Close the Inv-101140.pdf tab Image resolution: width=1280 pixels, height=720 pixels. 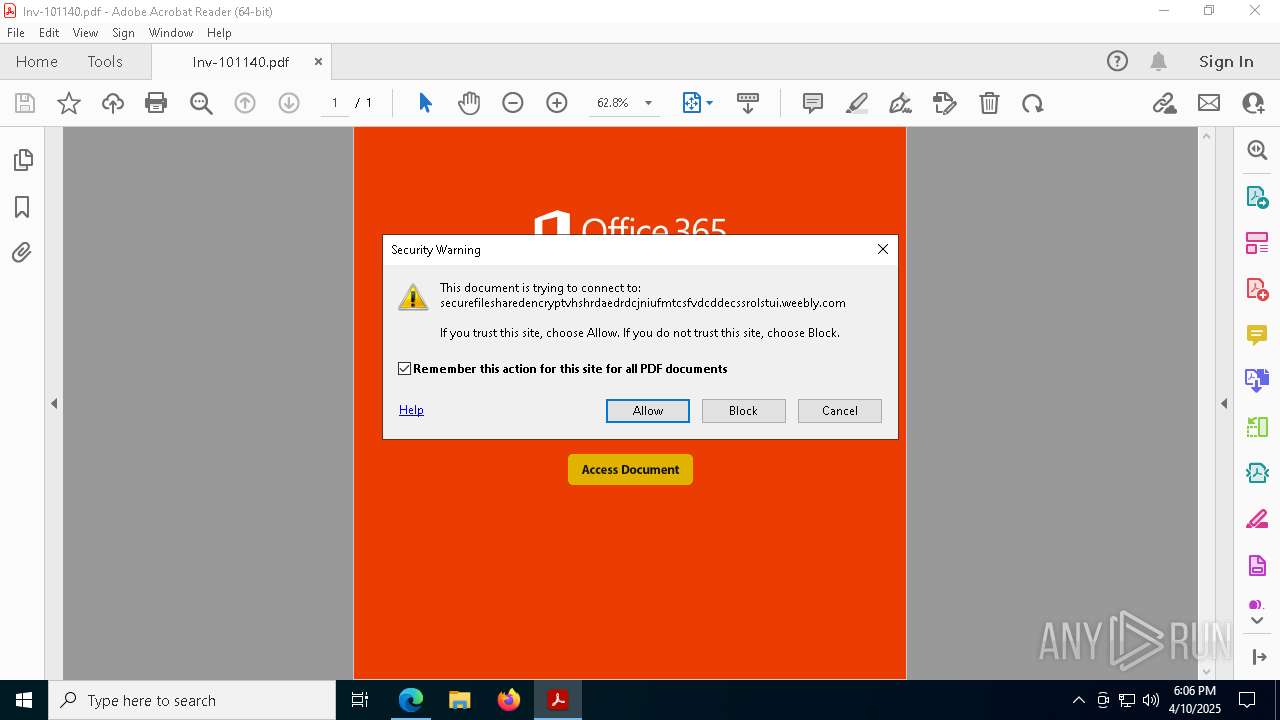(x=318, y=61)
